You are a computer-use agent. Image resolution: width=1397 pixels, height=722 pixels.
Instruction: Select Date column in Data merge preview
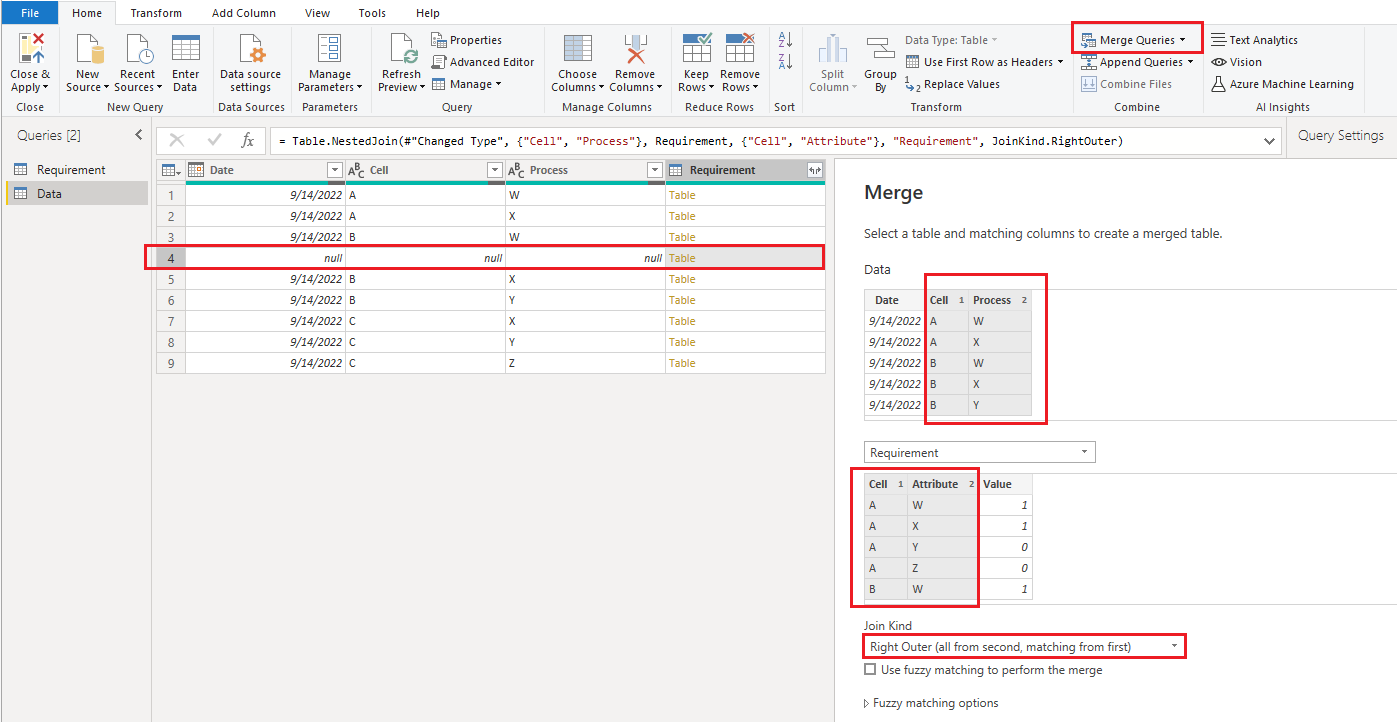(895, 300)
